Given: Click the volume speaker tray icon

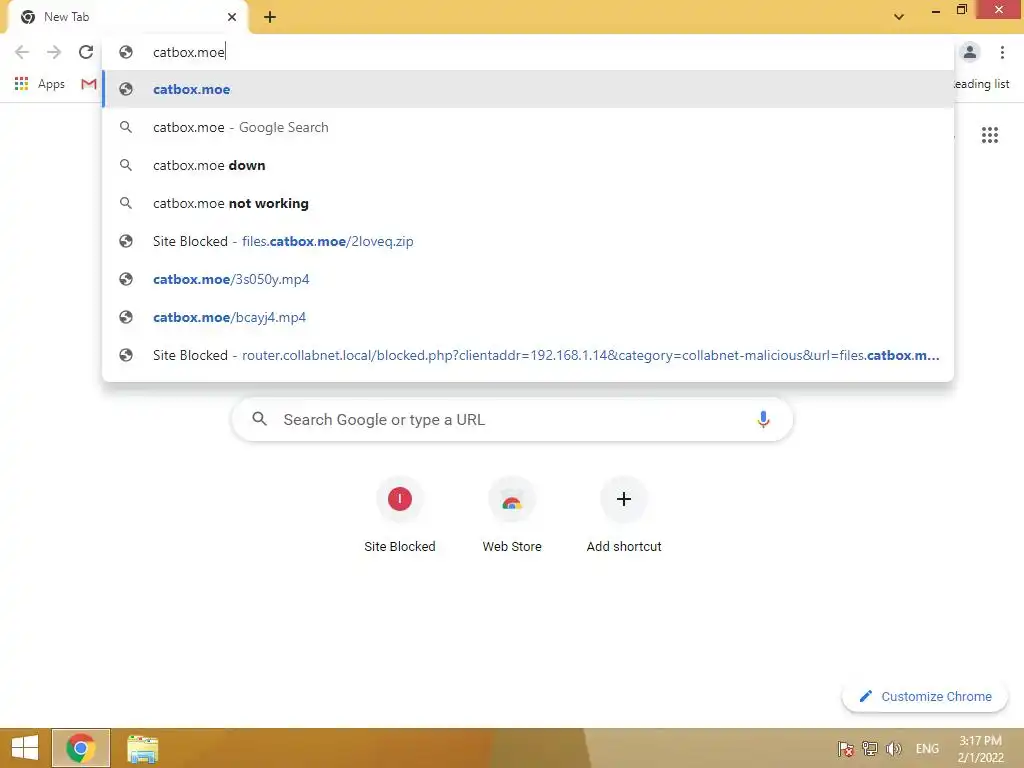Looking at the screenshot, I should pyautogui.click(x=893, y=748).
